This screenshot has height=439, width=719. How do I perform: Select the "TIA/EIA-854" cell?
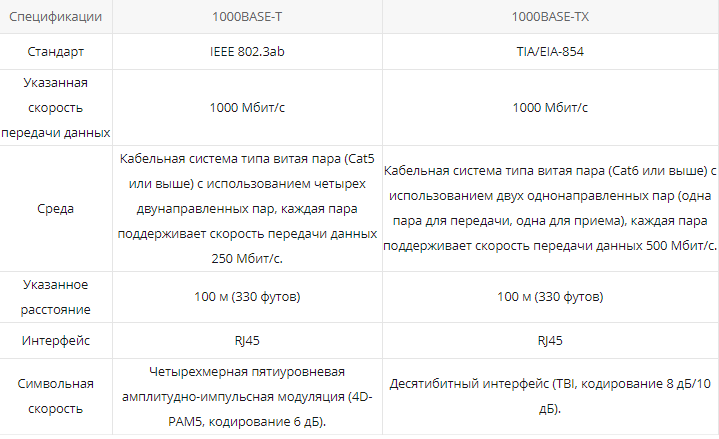click(x=550, y=51)
